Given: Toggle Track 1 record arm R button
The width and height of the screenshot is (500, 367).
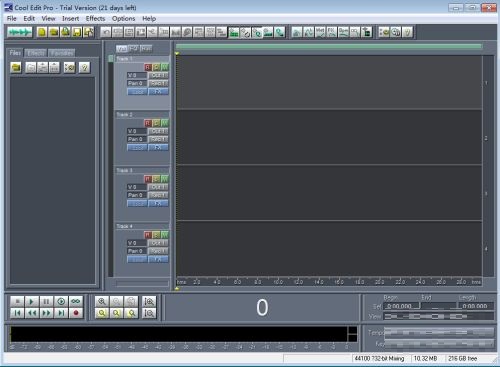Looking at the screenshot, I should pos(148,67).
